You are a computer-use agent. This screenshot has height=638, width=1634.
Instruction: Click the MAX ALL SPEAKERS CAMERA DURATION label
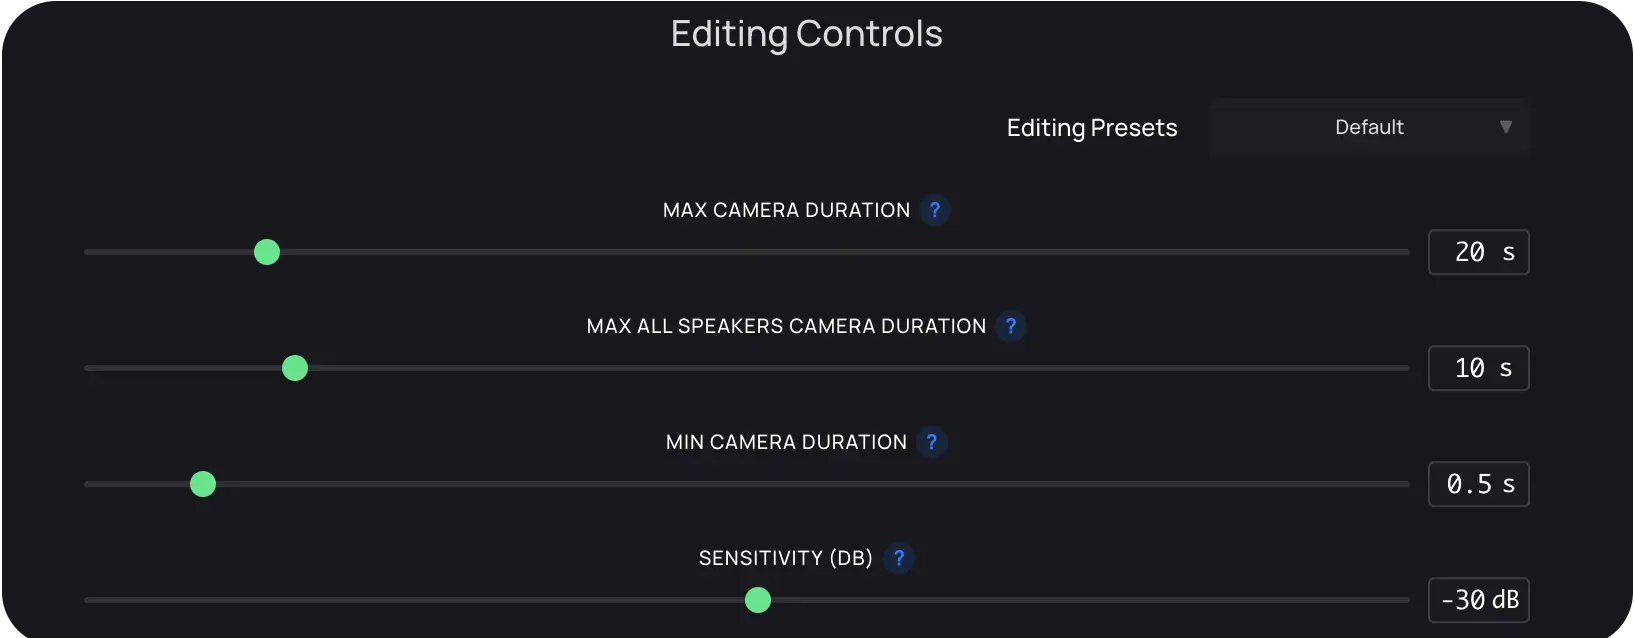[x=786, y=326]
